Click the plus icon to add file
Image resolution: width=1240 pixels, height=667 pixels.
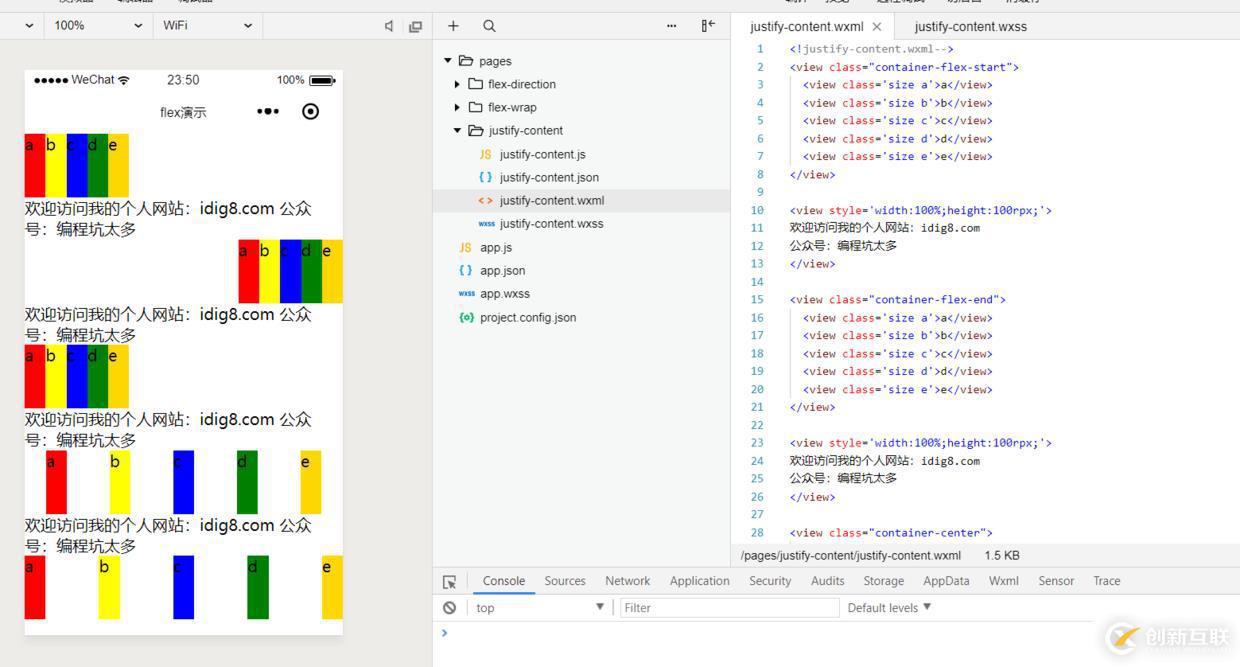pyautogui.click(x=453, y=26)
